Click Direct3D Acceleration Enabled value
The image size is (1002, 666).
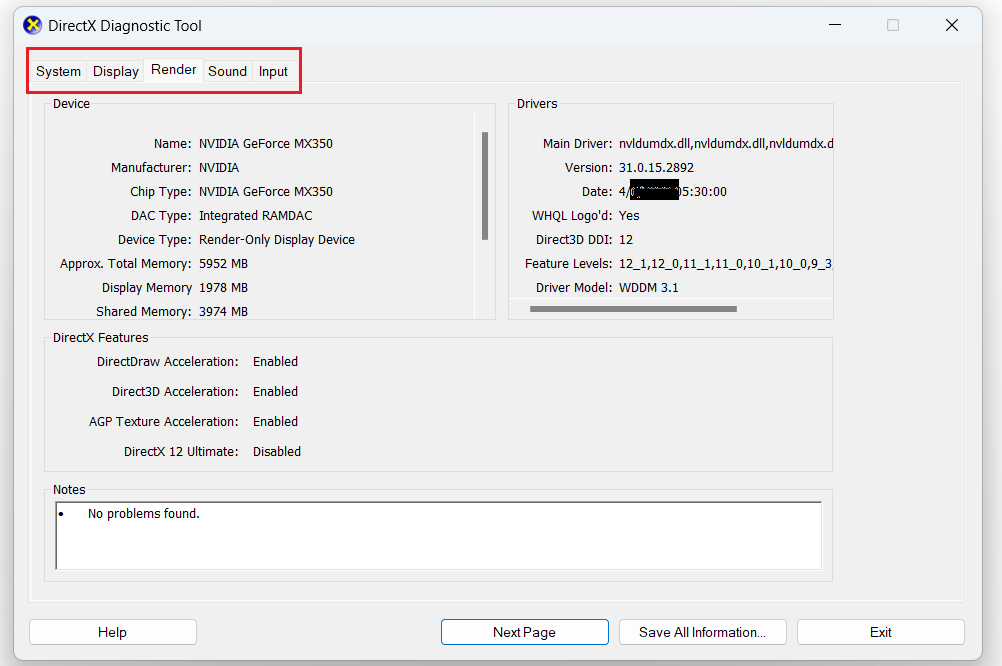[275, 391]
